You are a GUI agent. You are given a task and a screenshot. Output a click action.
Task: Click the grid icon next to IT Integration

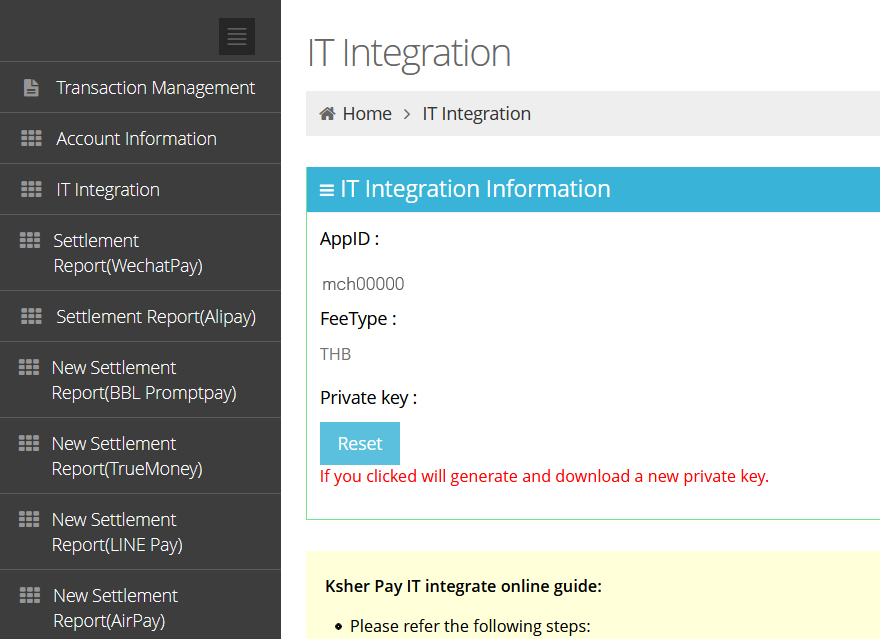pos(31,189)
